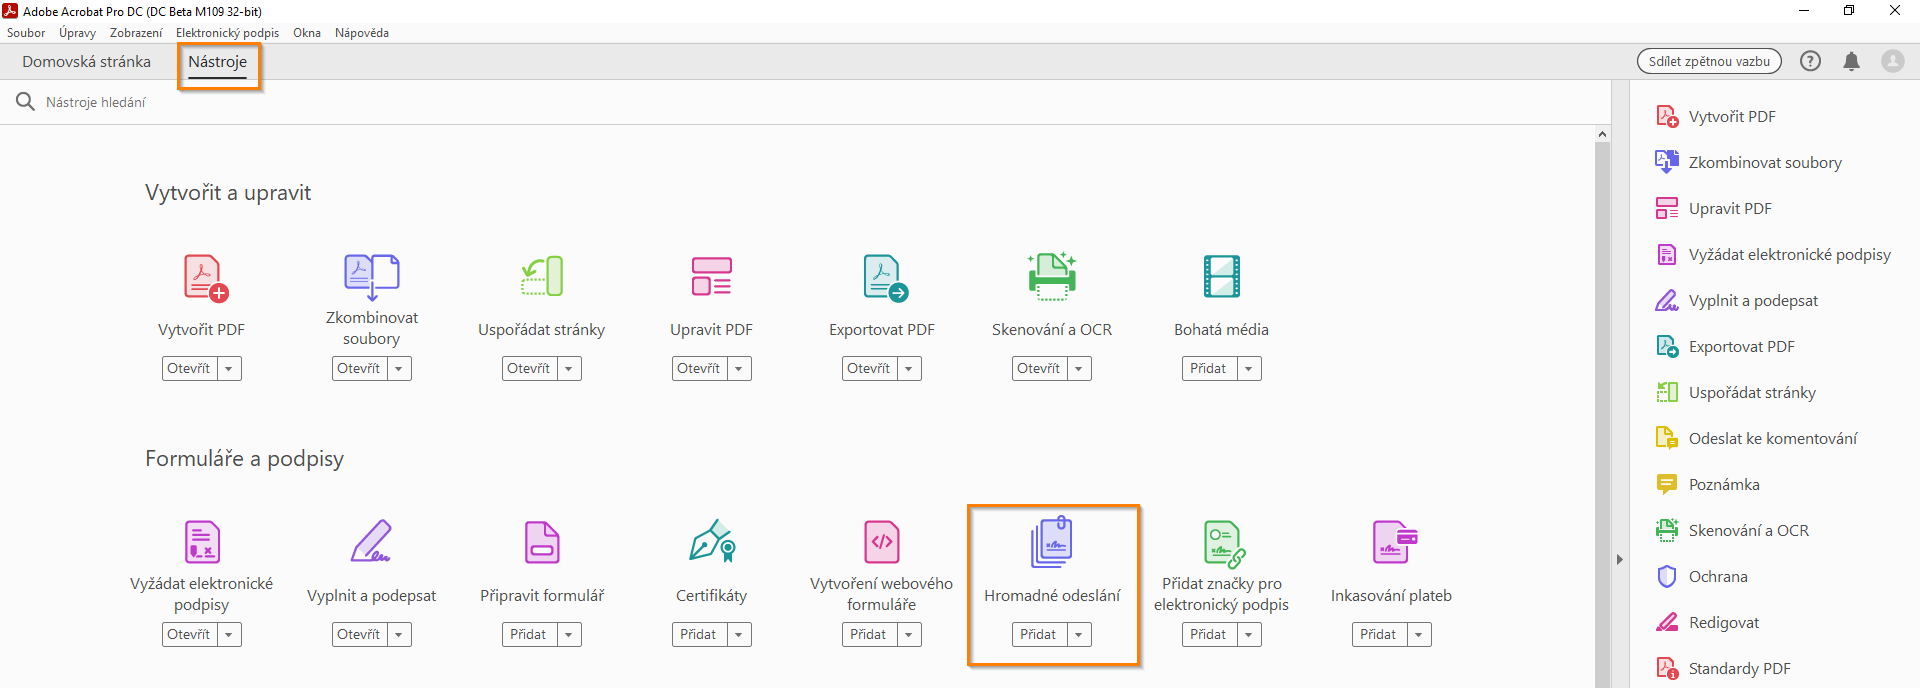
Task: Click the user profile avatar icon
Action: (x=1892, y=61)
